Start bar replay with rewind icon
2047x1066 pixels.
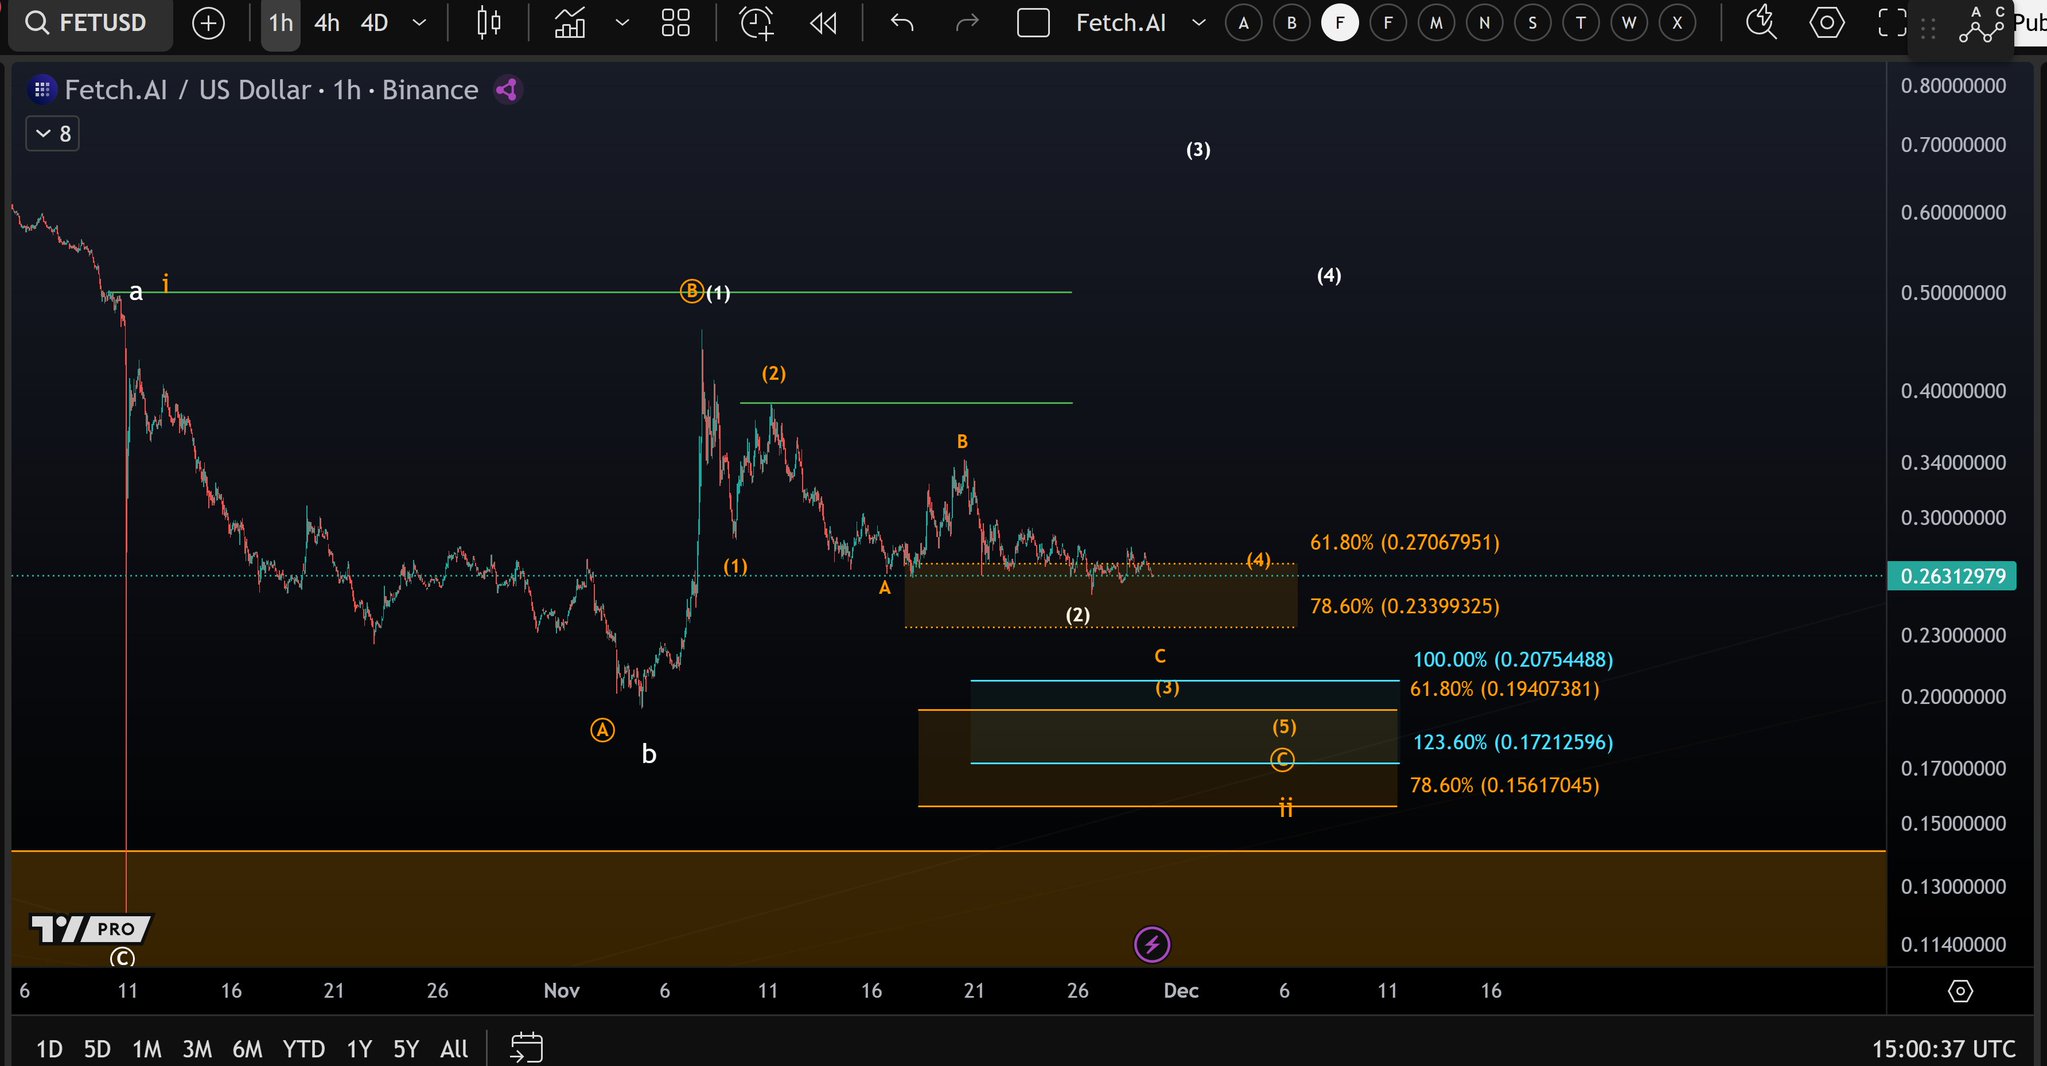coord(823,23)
